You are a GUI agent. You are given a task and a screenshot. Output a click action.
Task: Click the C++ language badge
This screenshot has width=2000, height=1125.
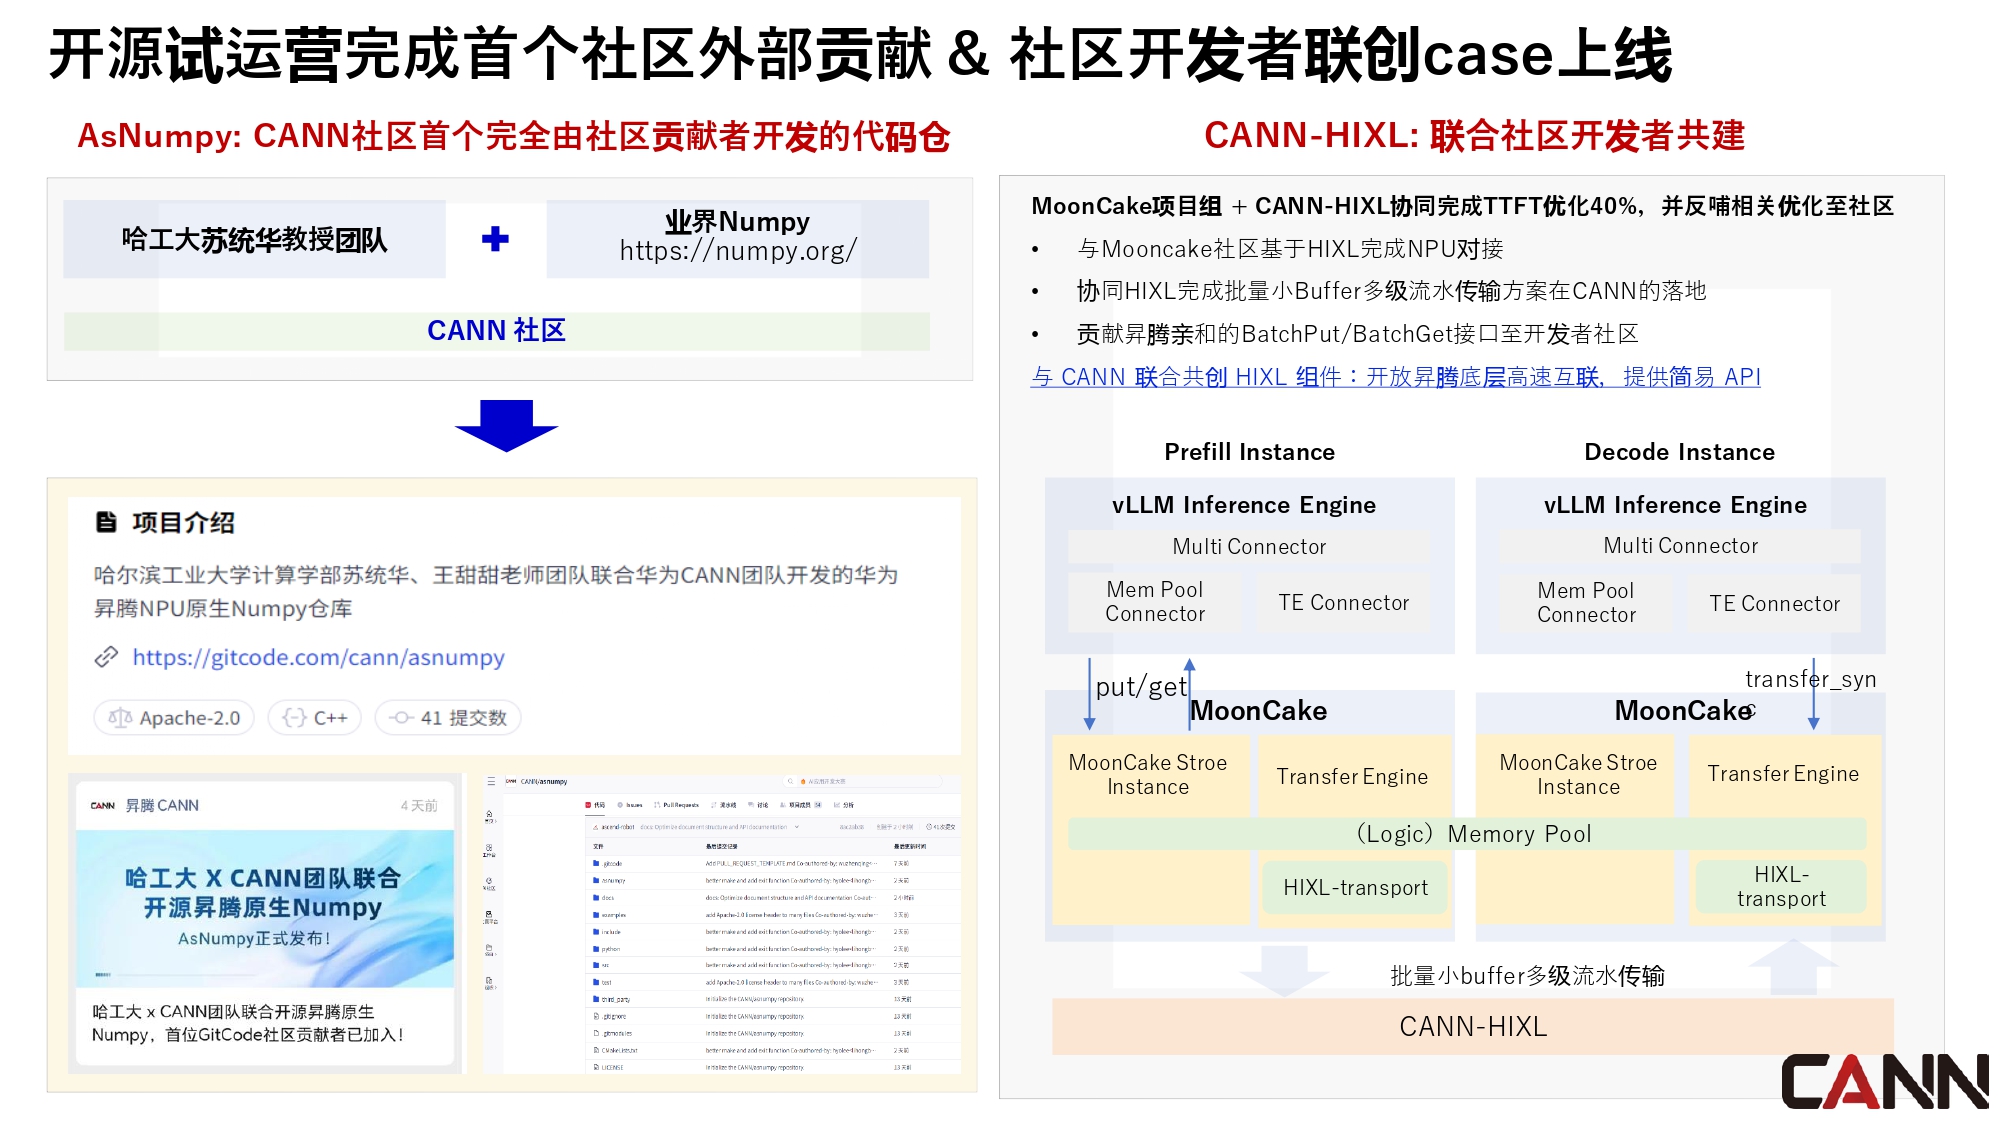tap(315, 718)
